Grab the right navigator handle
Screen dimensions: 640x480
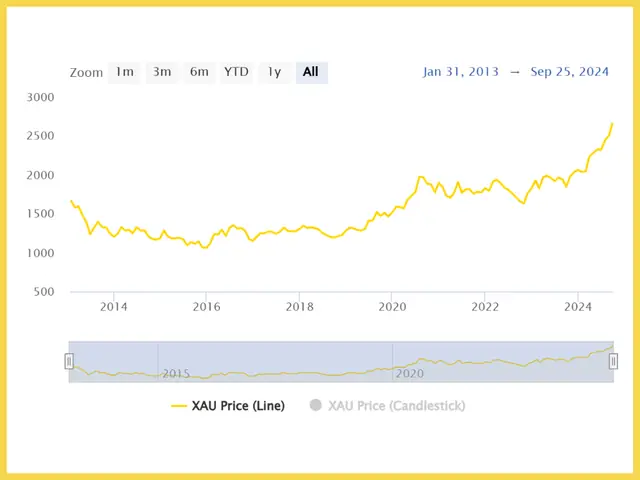(613, 361)
